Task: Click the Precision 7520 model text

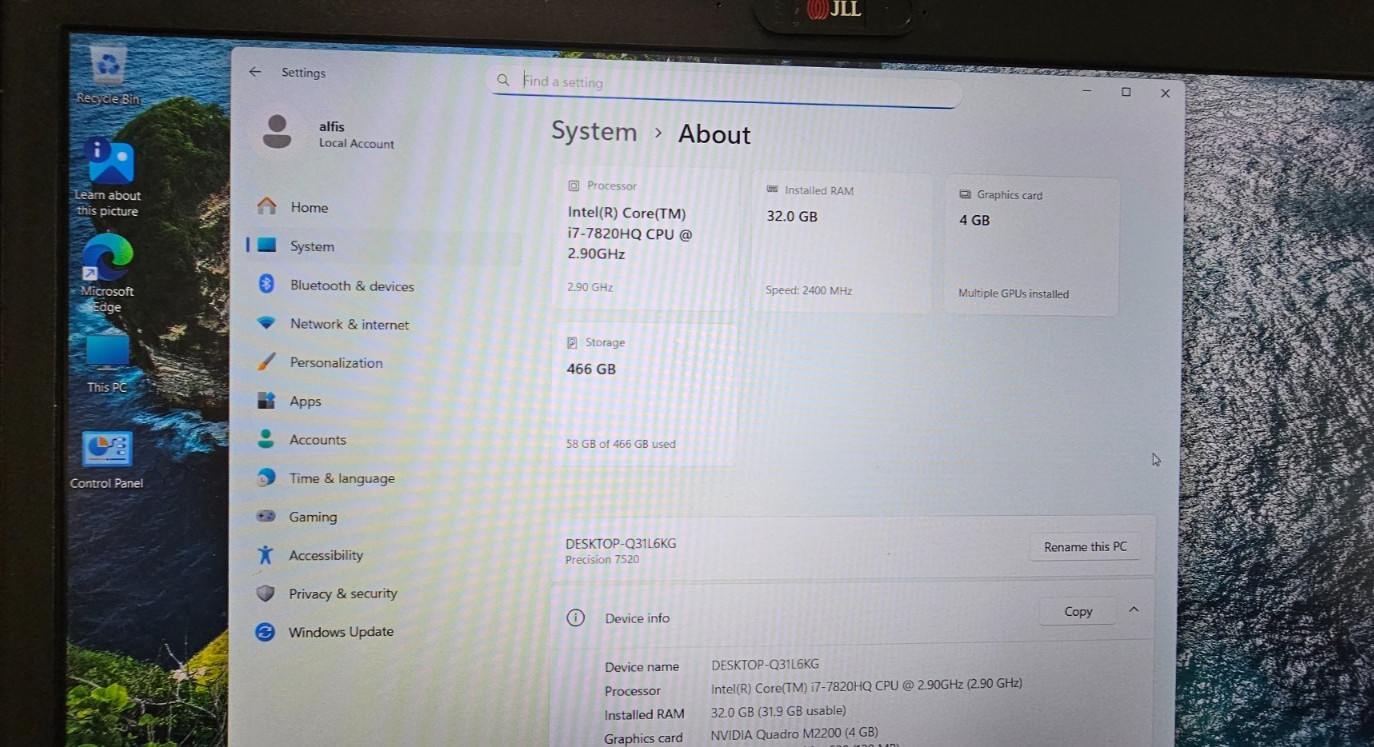Action: [x=602, y=560]
